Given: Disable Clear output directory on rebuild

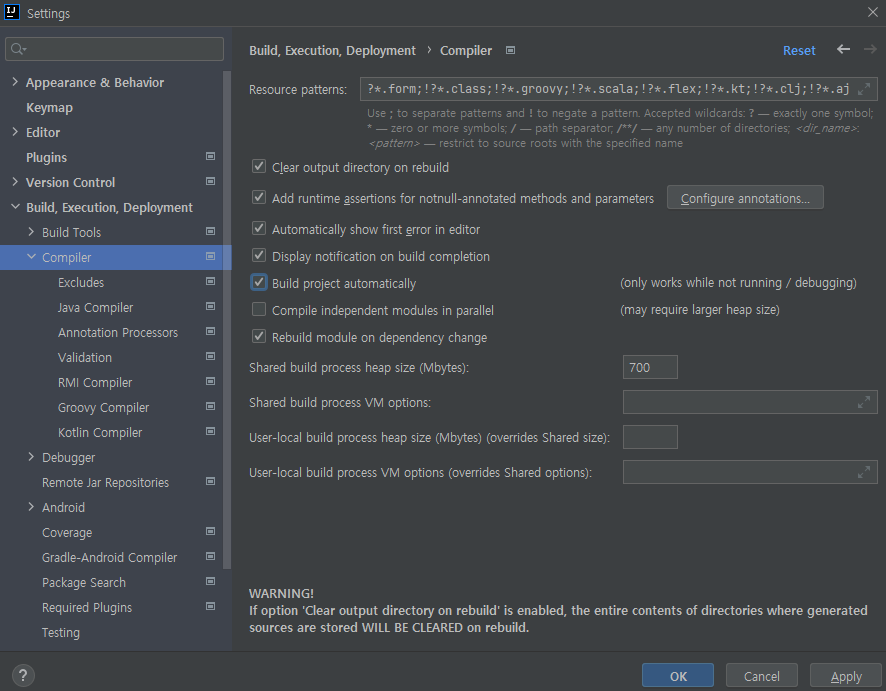Looking at the screenshot, I should click(258, 167).
